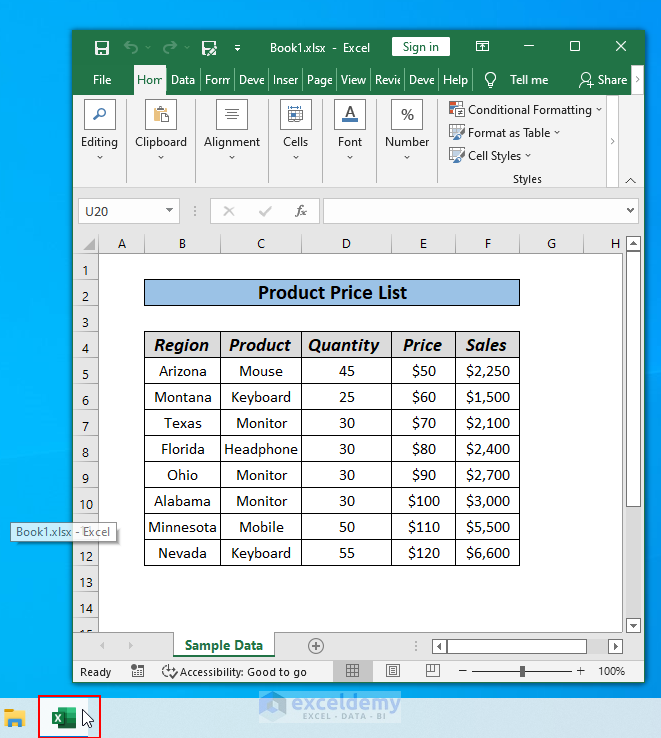Click the vertical scrollbar down arrow
The width and height of the screenshot is (661, 738).
tap(634, 625)
